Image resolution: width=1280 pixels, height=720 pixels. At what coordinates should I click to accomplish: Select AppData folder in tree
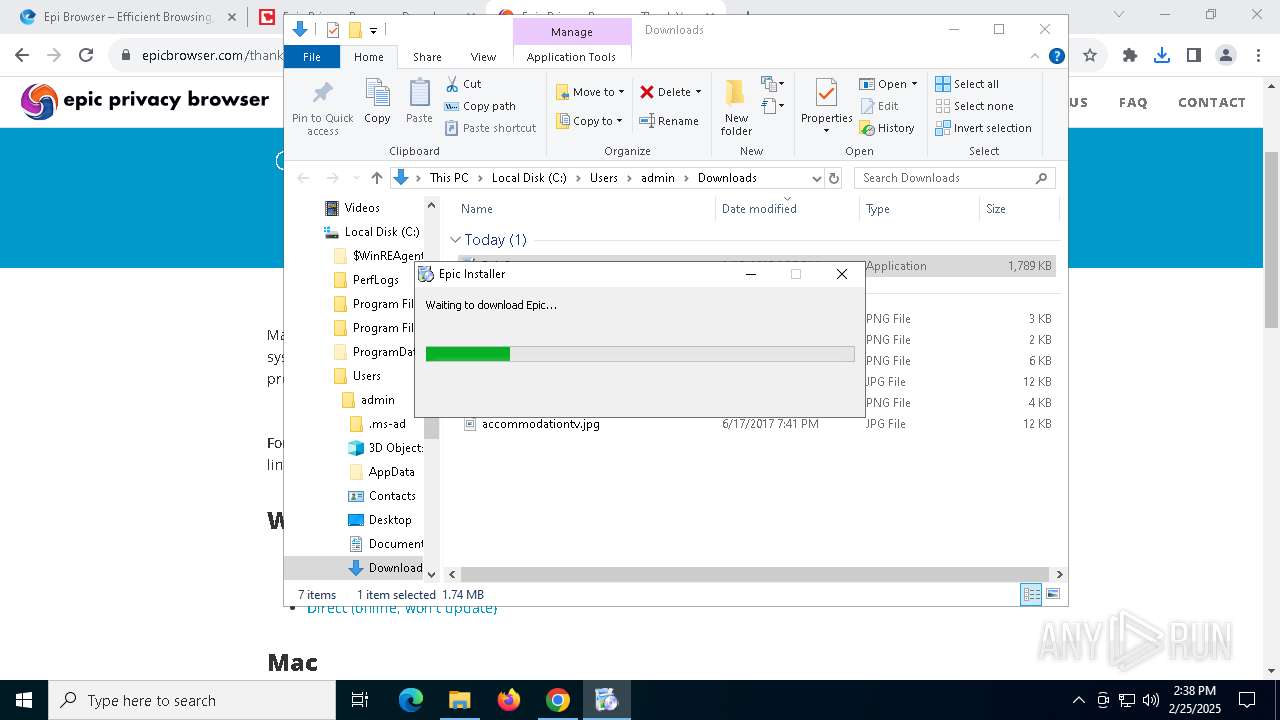click(x=391, y=472)
